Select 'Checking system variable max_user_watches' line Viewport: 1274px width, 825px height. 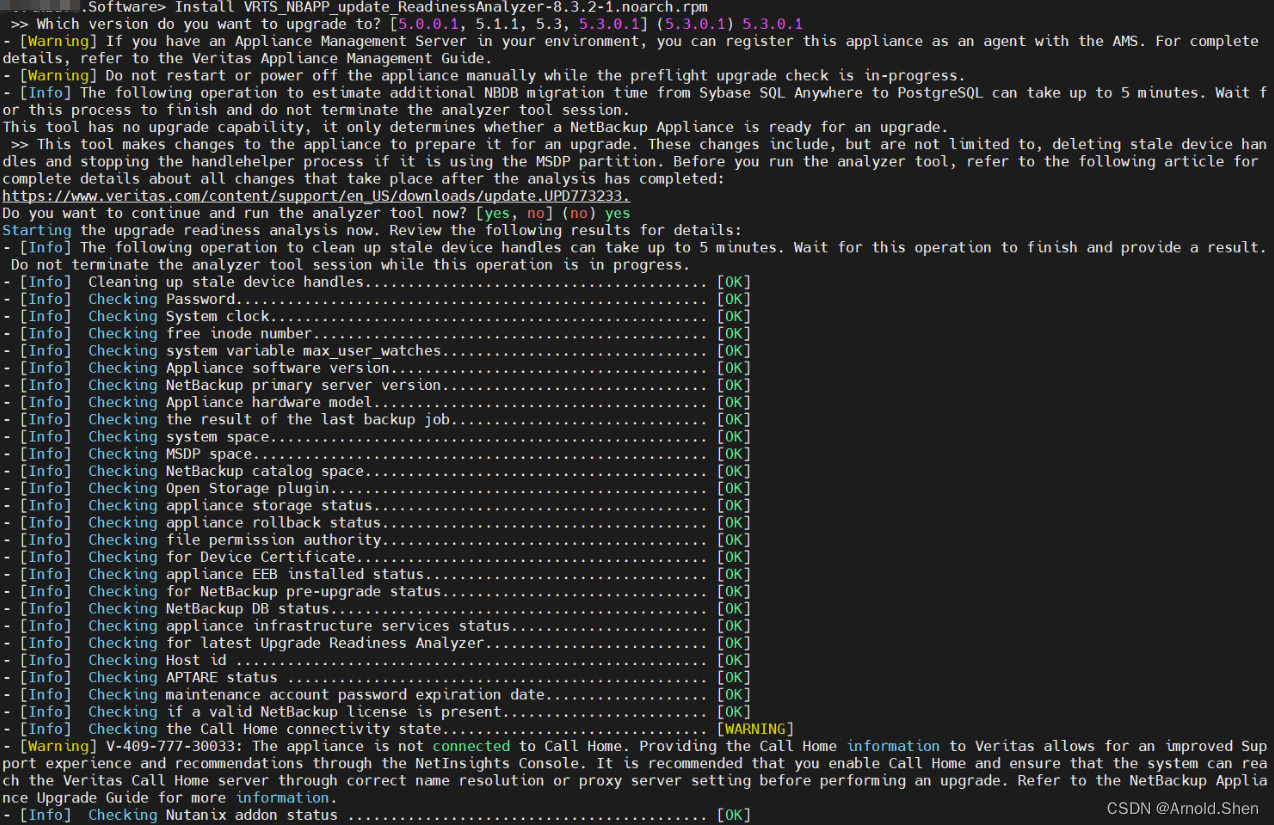click(376, 351)
